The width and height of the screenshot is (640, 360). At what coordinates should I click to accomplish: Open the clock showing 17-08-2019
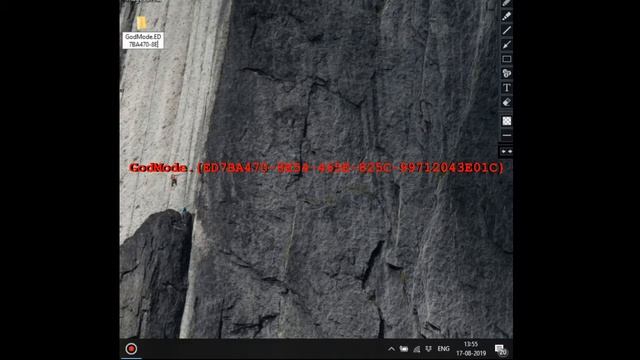[471, 349]
